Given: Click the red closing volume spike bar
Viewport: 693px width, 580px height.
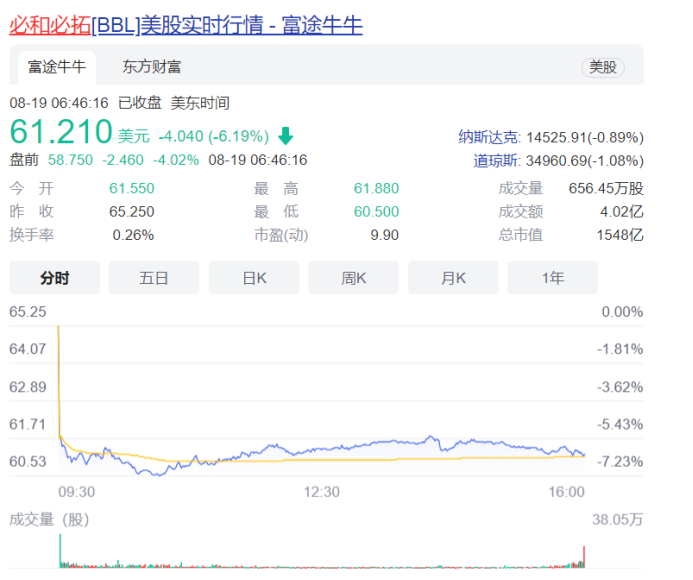Looking at the screenshot, I should tap(583, 556).
